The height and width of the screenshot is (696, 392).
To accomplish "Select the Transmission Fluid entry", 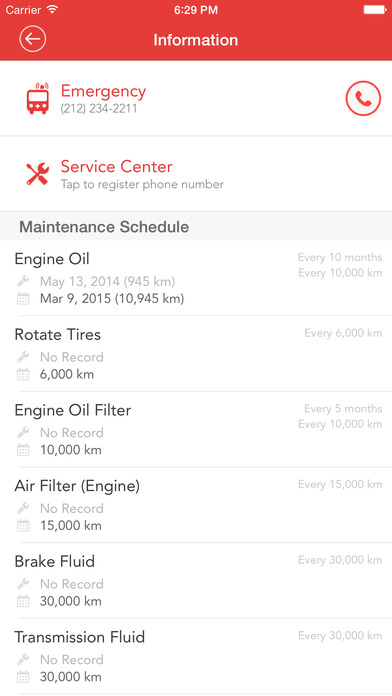I will coord(196,656).
